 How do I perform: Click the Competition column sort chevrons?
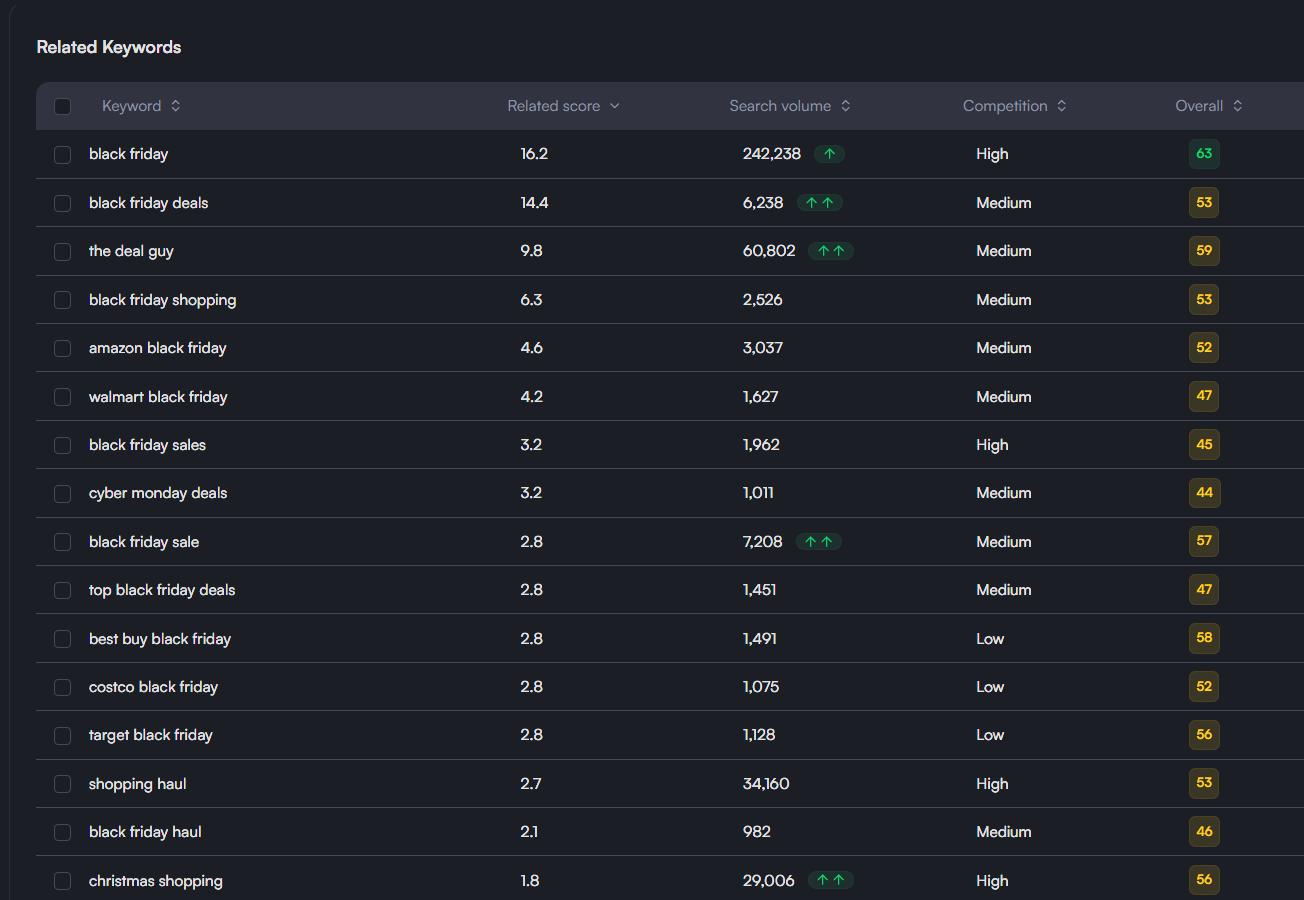[x=1063, y=105]
